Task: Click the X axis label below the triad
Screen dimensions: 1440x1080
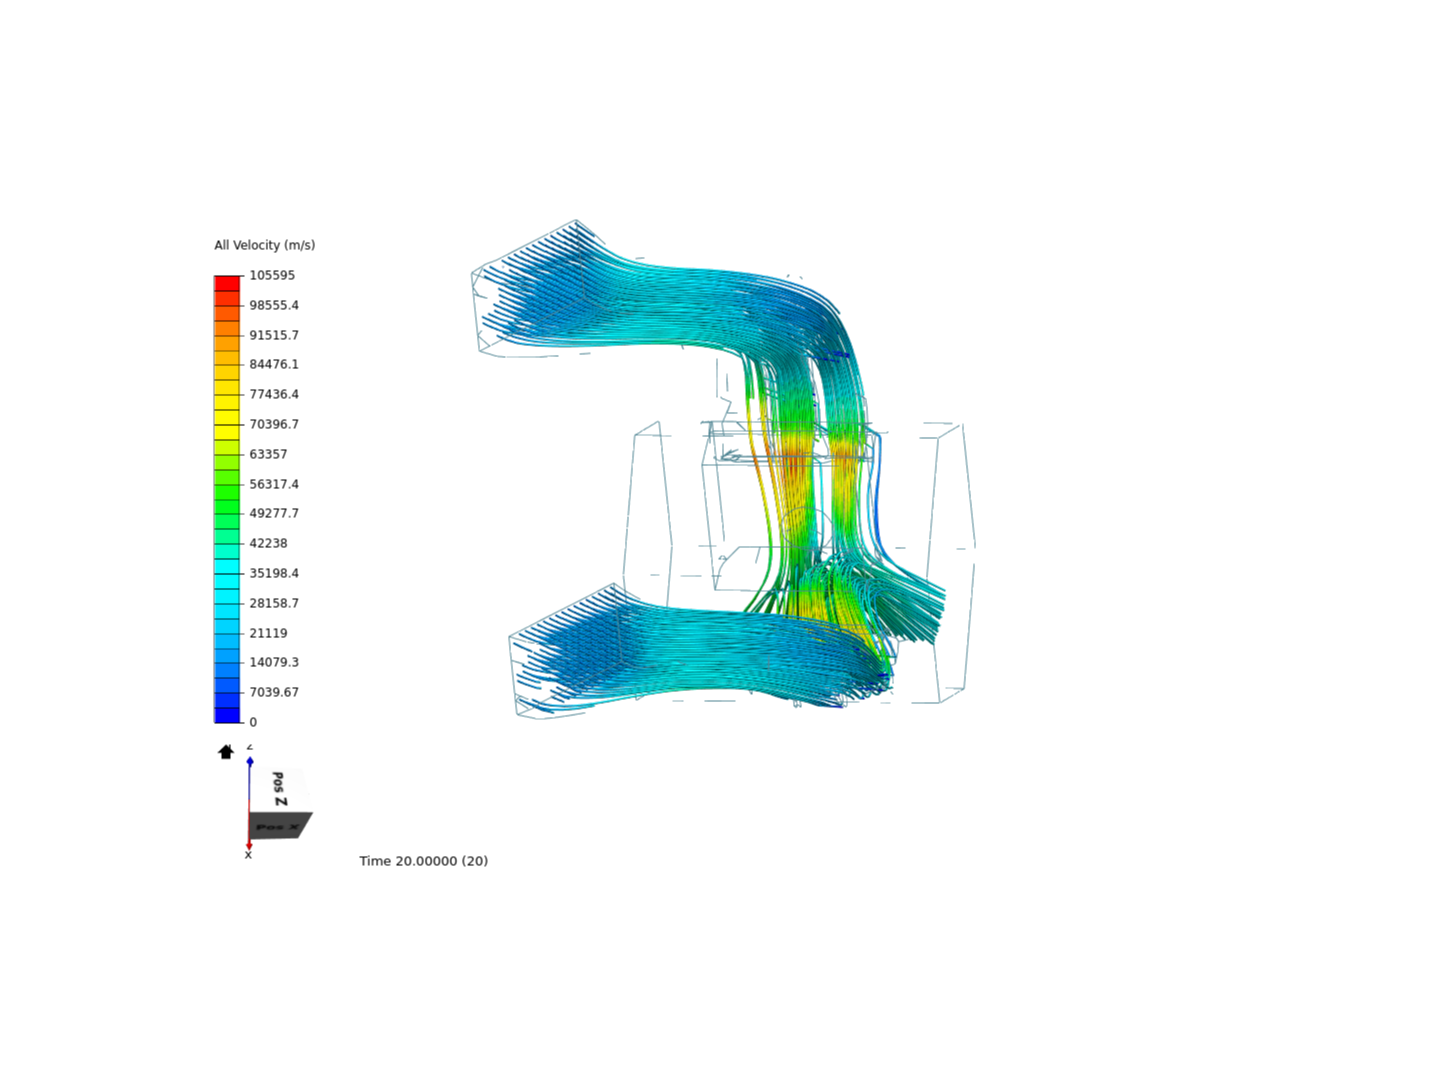Action: pyautogui.click(x=248, y=855)
